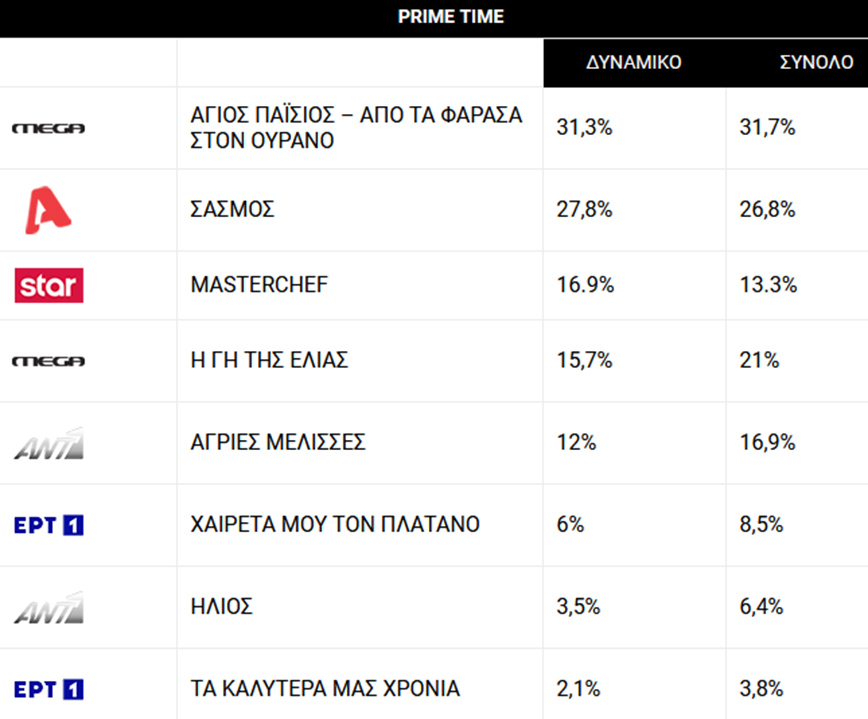Select the ΗΛΙΟΣ program title
The image size is (868, 719).
pos(222,607)
